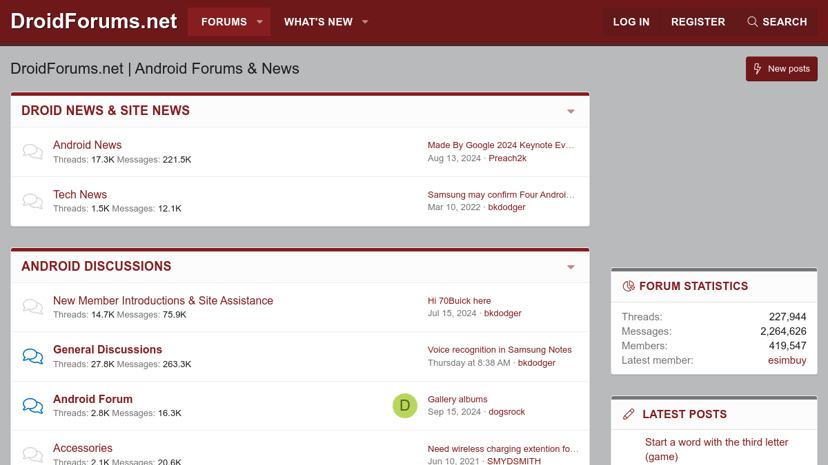Open the What's New tab

[318, 22]
